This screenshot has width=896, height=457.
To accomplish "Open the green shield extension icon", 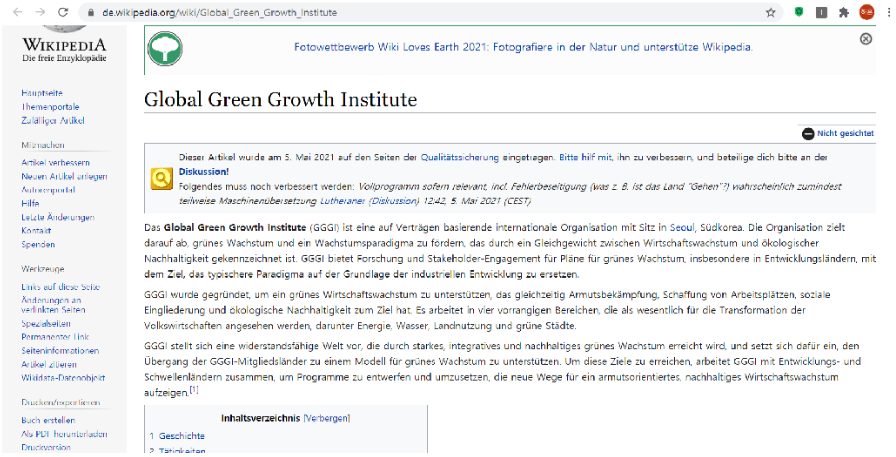I will [799, 12].
